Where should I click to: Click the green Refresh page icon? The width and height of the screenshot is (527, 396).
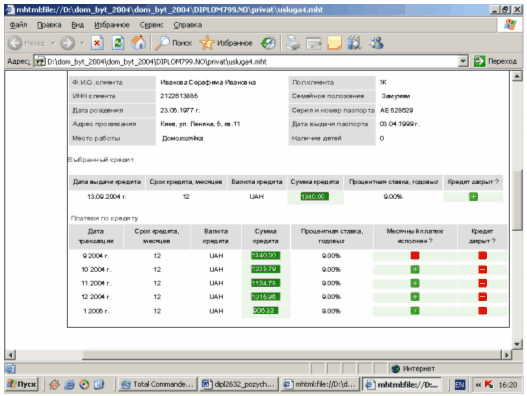tap(118, 43)
